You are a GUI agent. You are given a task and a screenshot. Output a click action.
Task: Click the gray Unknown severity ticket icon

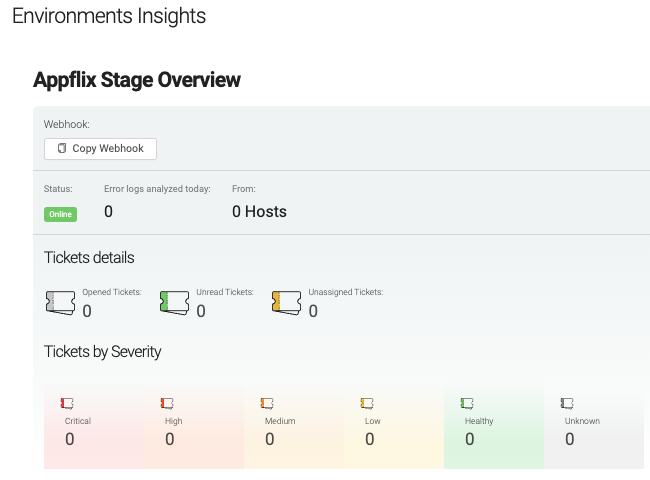tap(568, 403)
